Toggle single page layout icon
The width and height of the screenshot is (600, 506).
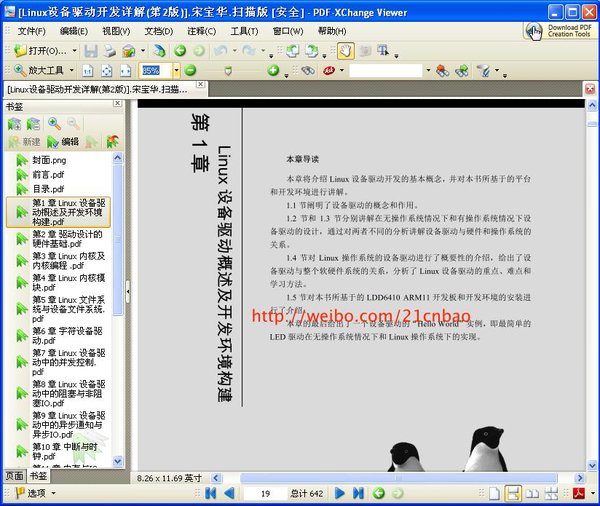[x=494, y=494]
